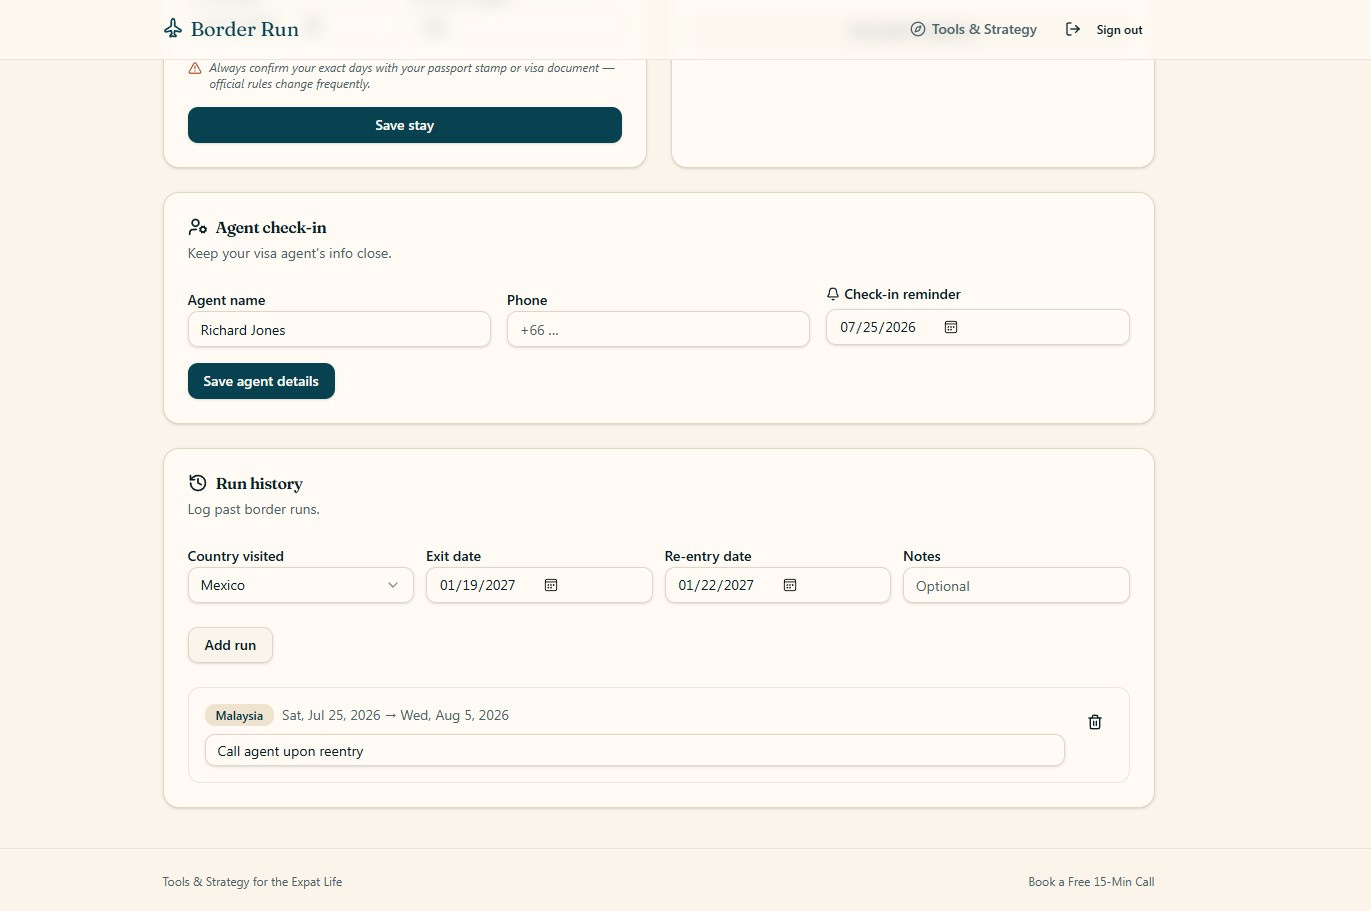The height and width of the screenshot is (911, 1371).
Task: Expand the Country visited dropdown
Action: pos(301,585)
